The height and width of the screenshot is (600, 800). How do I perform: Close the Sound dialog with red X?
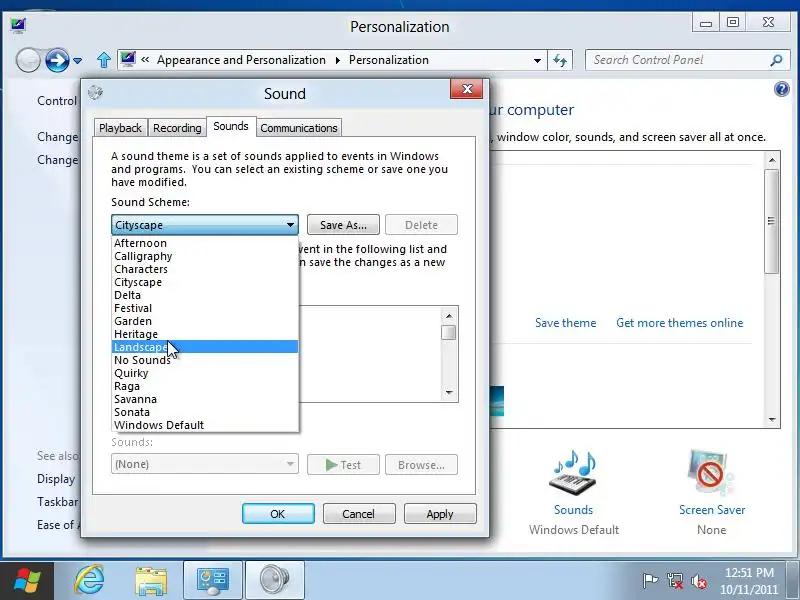click(x=466, y=89)
